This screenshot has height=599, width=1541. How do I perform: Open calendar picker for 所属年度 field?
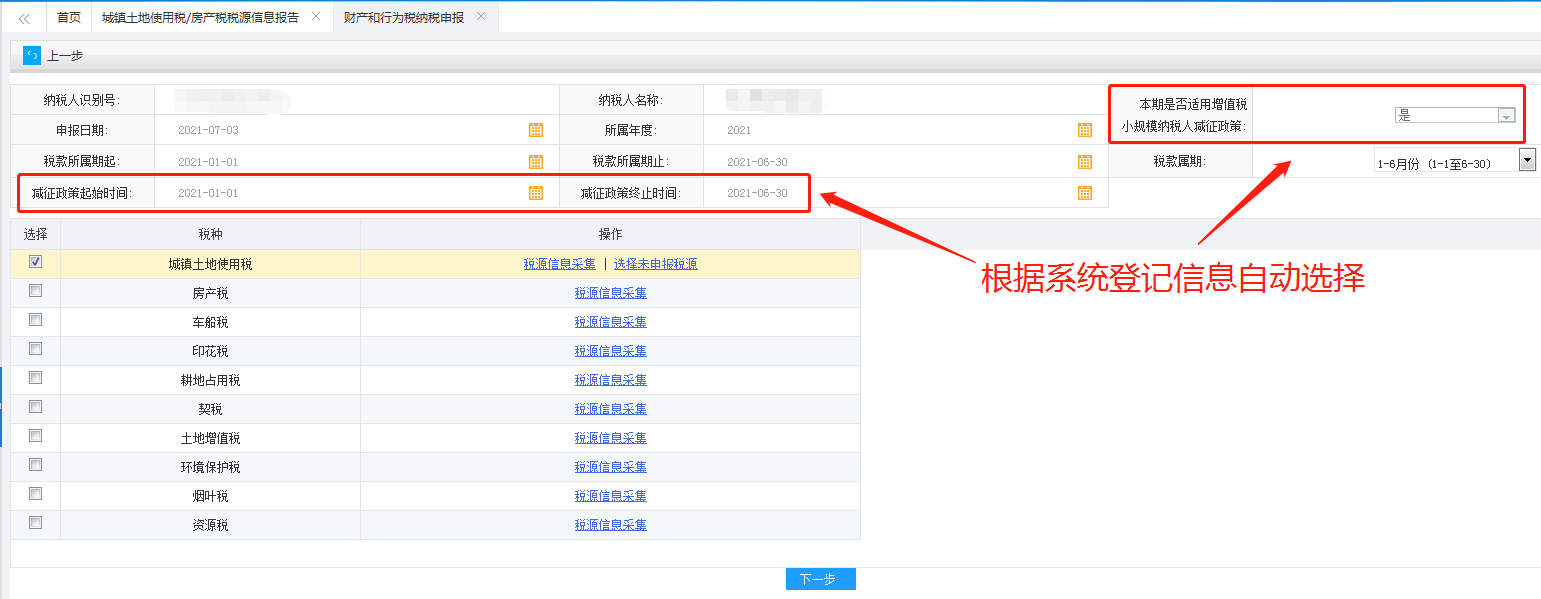coord(1084,130)
